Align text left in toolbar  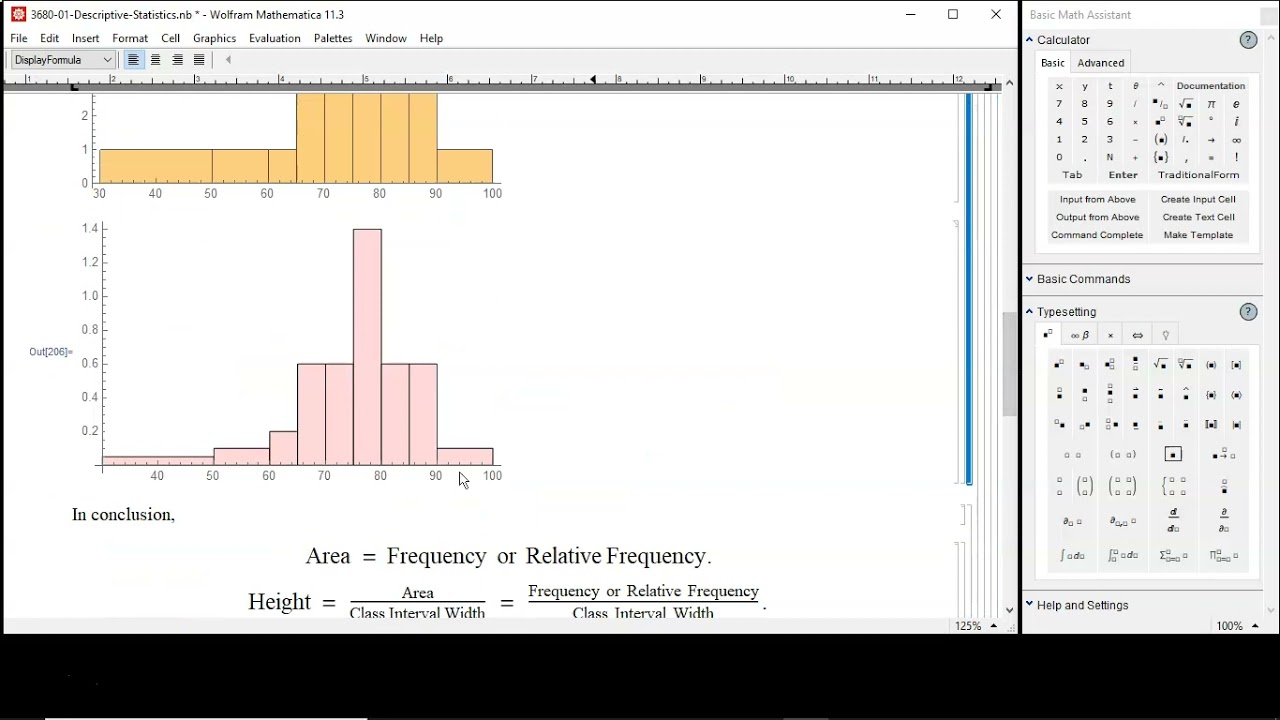pos(133,60)
